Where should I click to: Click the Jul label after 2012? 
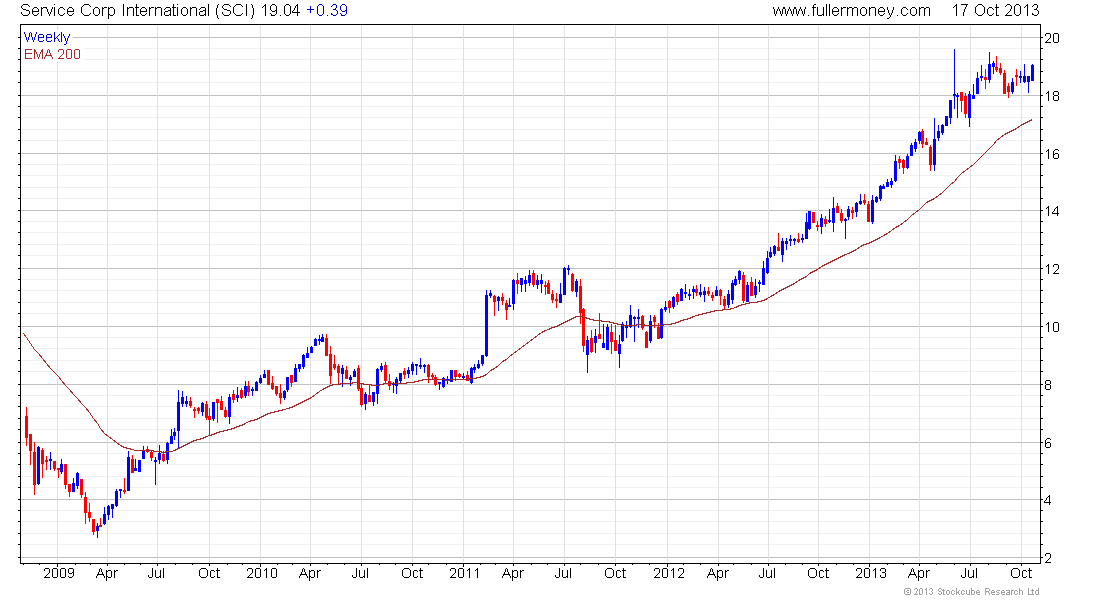tap(767, 573)
